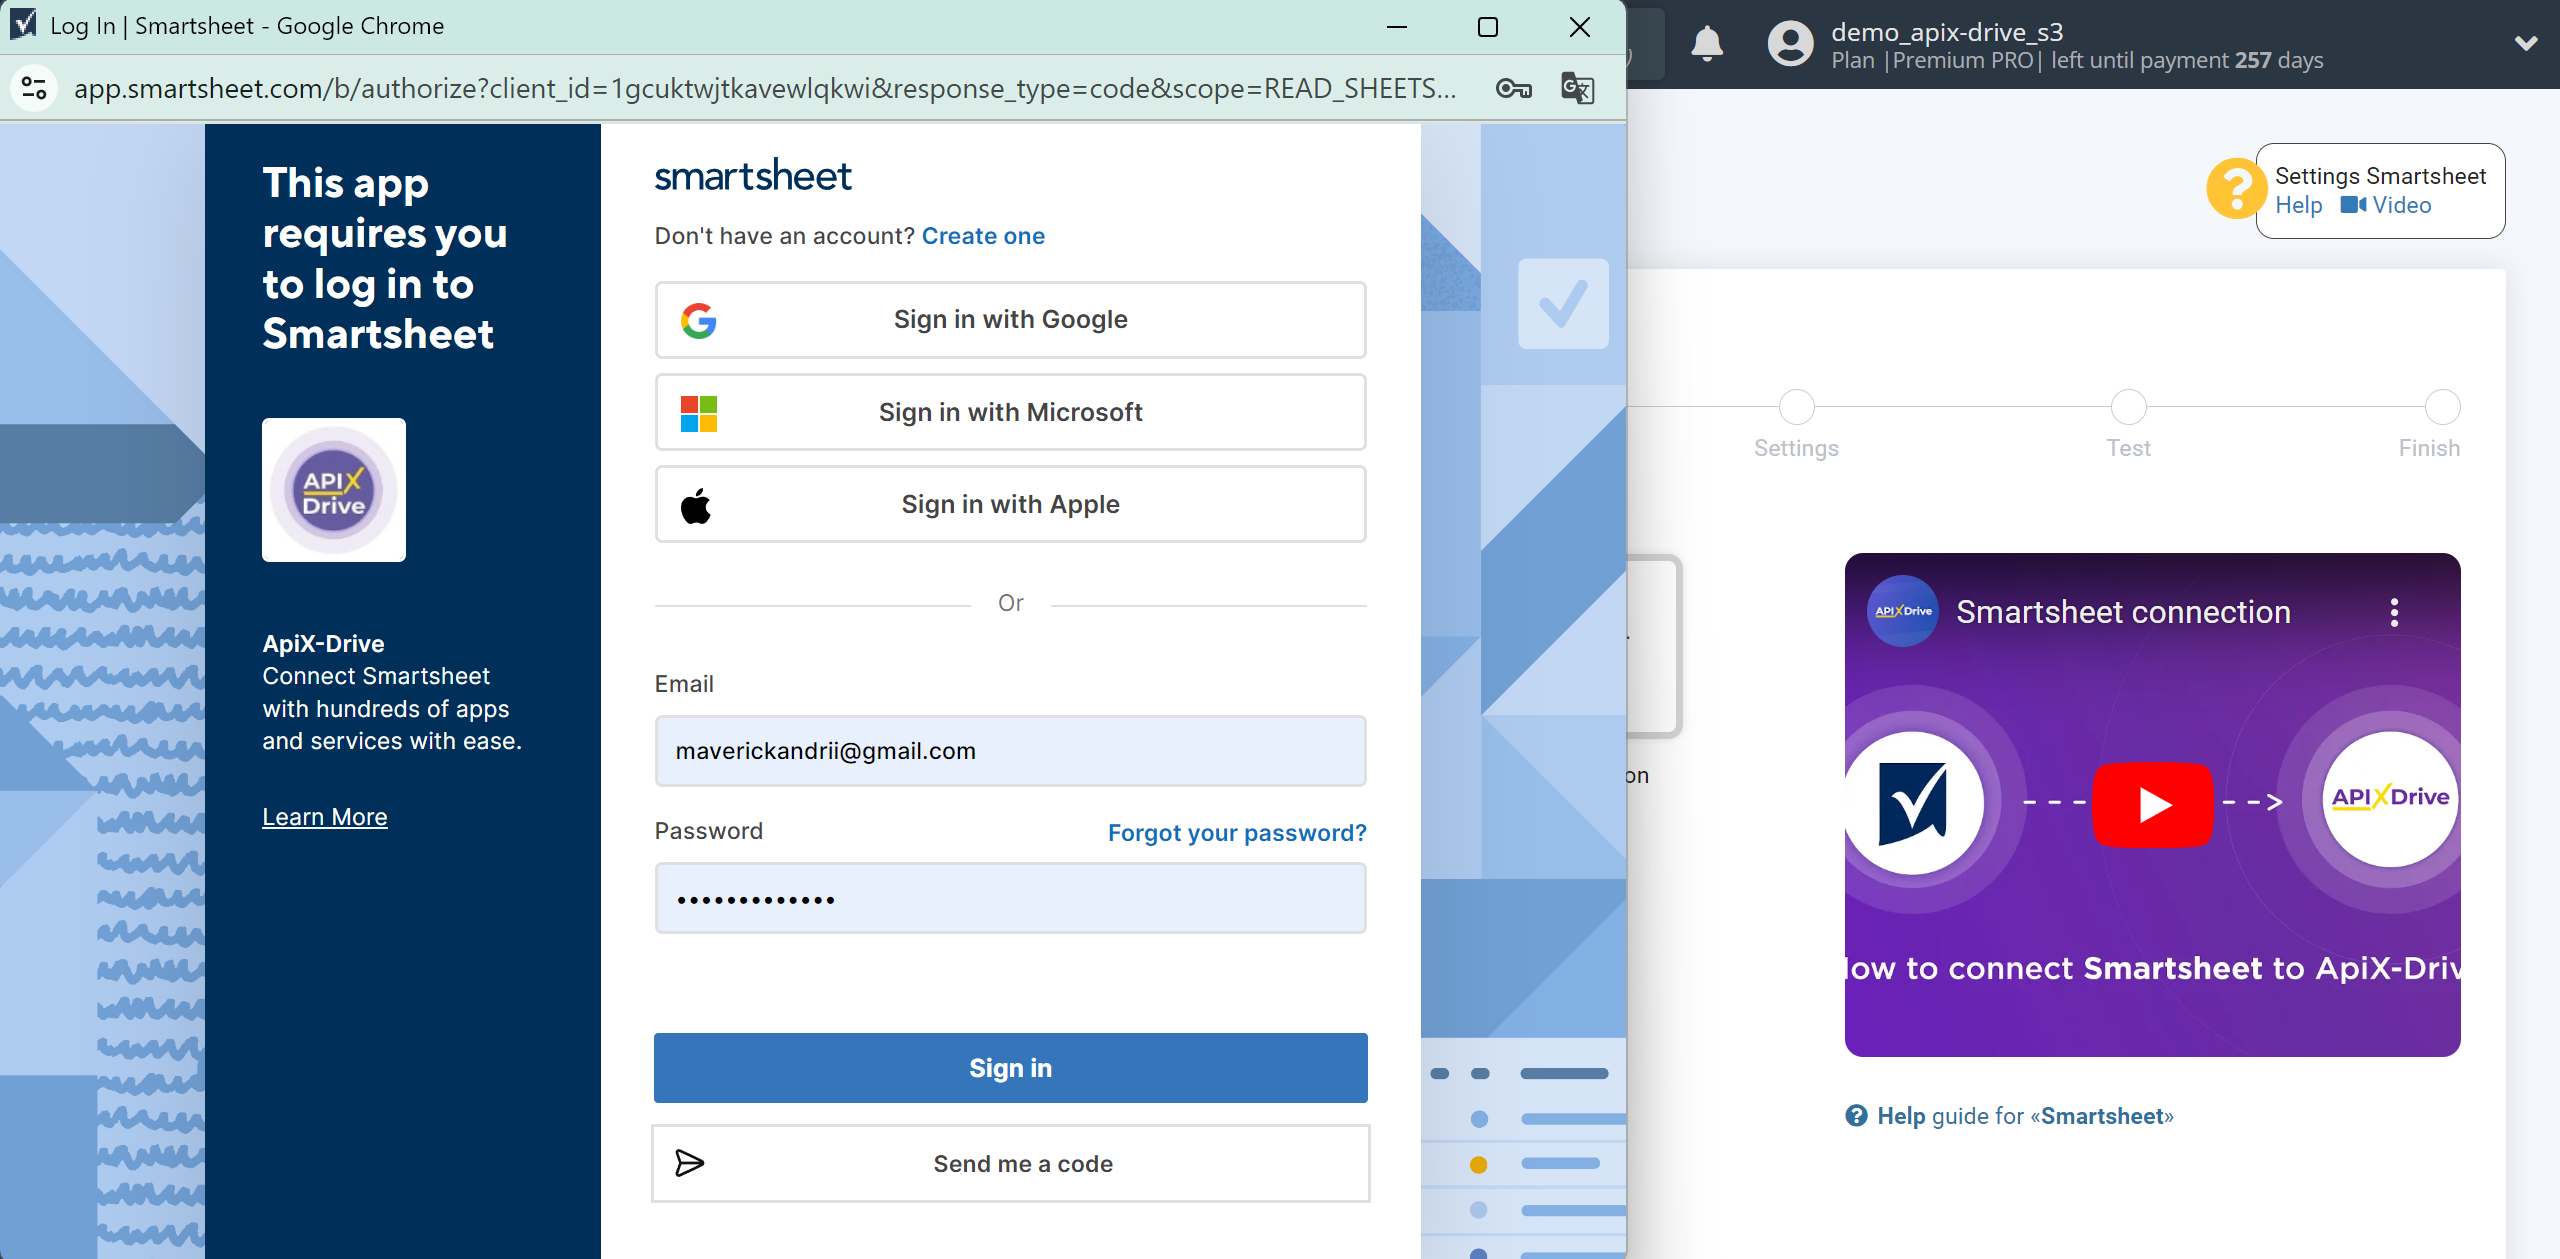This screenshot has height=1259, width=2560.
Task: Click the Google sign-in button icon
Action: (x=700, y=320)
